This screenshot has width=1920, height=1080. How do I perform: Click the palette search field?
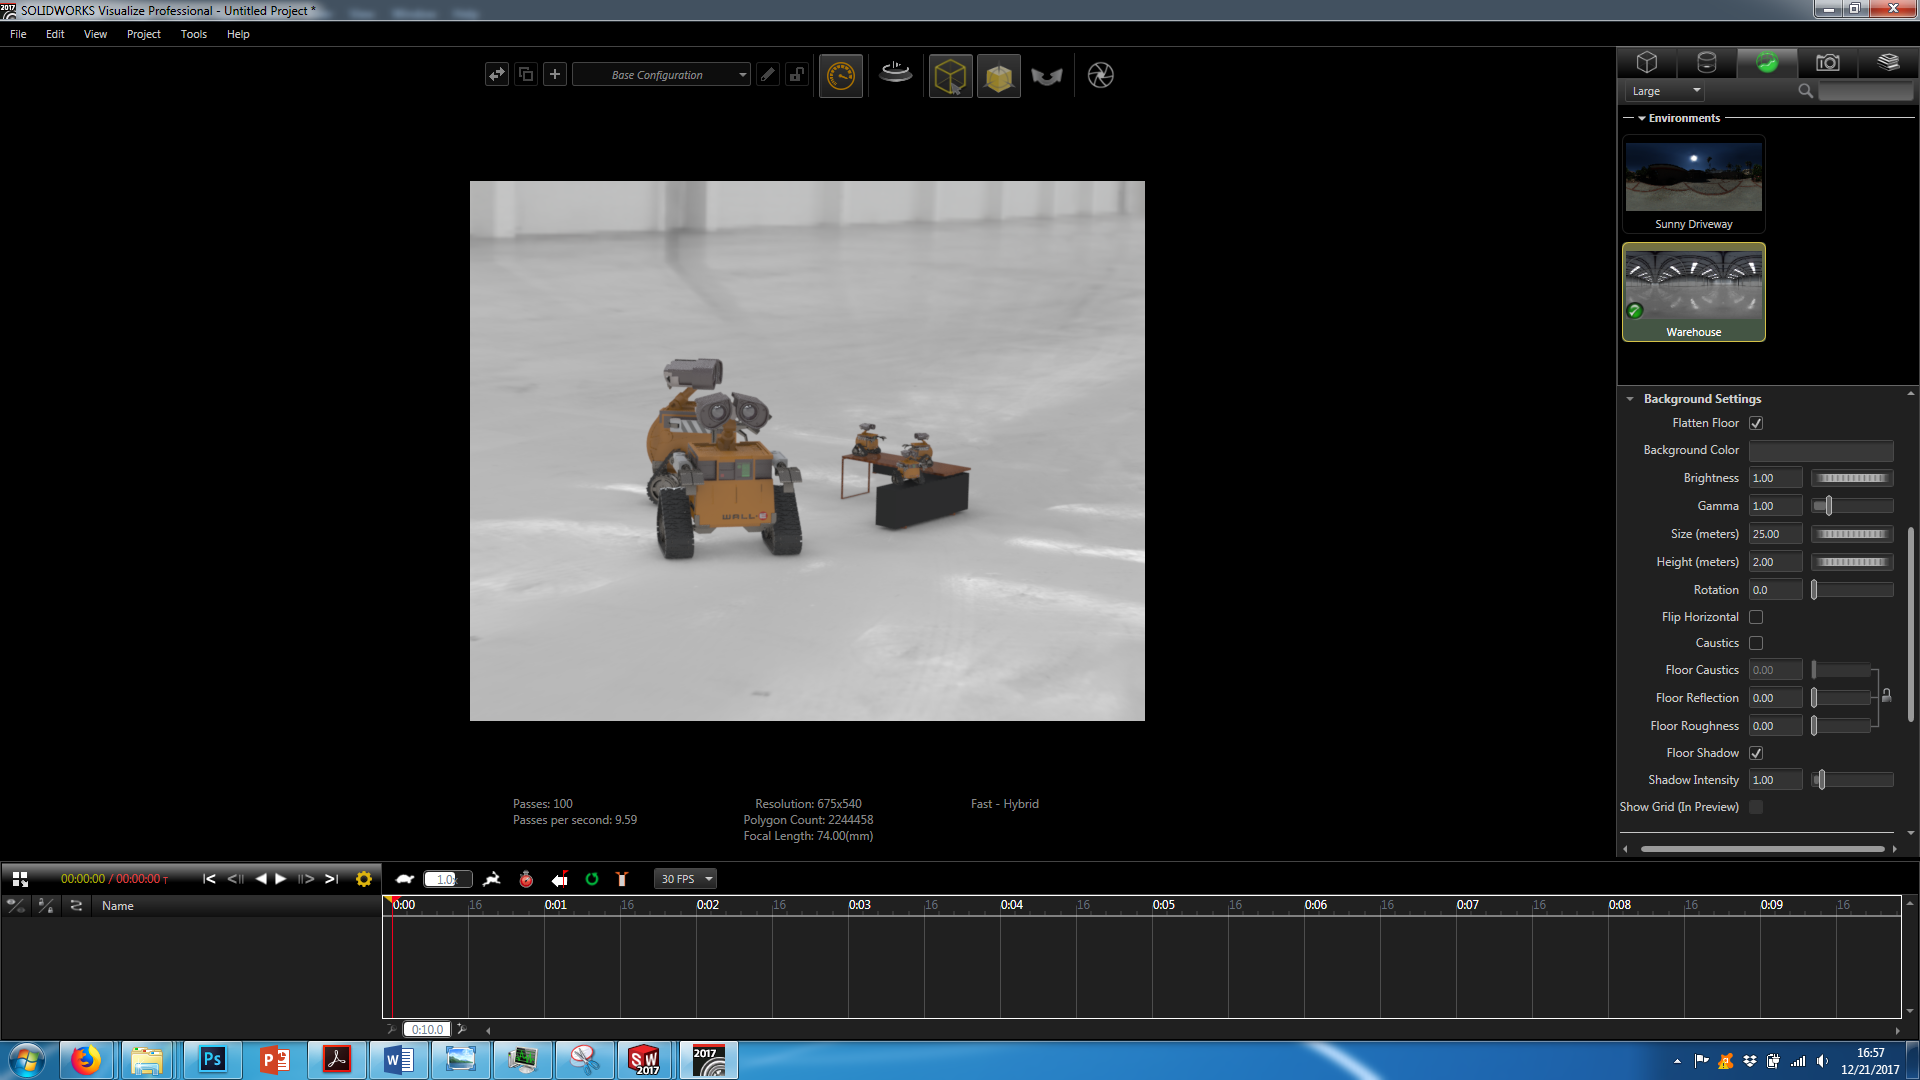click(1865, 91)
